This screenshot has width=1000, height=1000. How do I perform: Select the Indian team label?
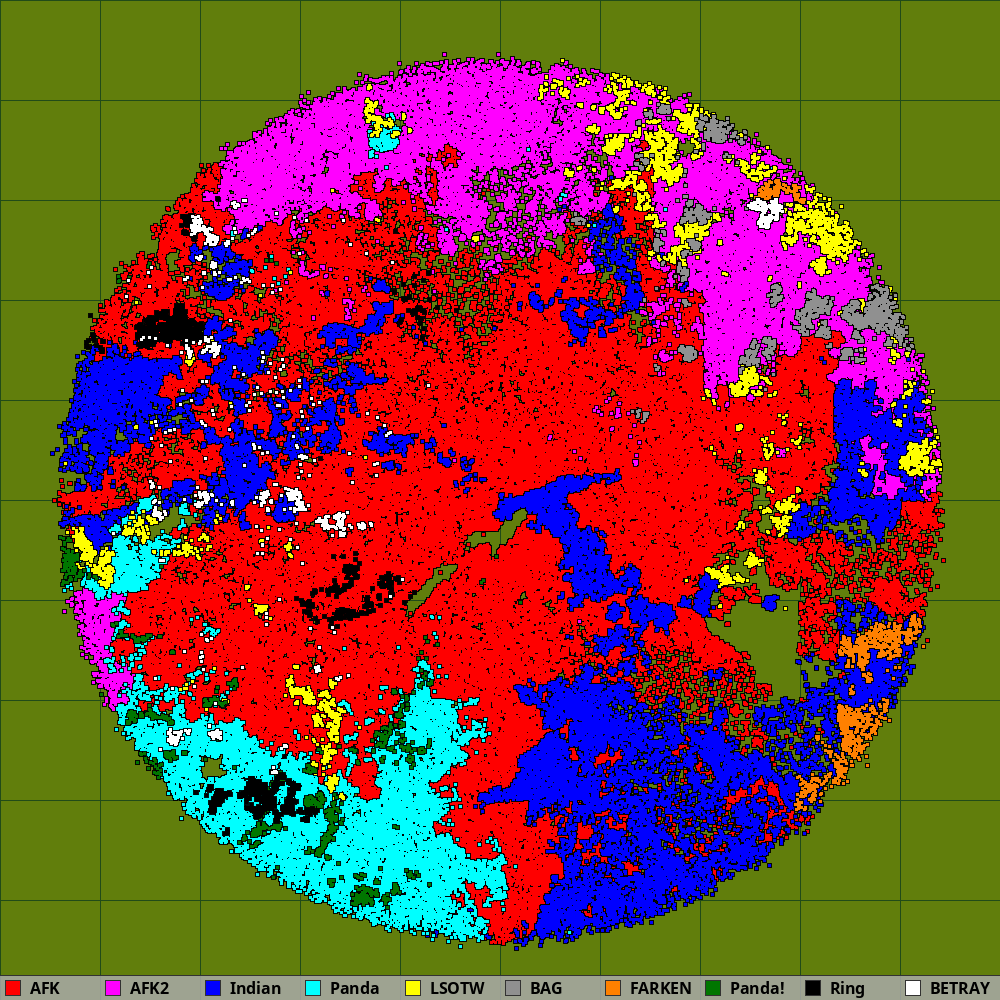[x=255, y=988]
